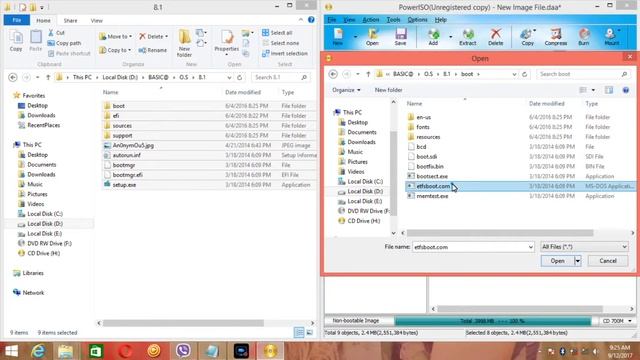The image size is (640, 360).
Task: Click the Open dialog help icon
Action: point(626,90)
